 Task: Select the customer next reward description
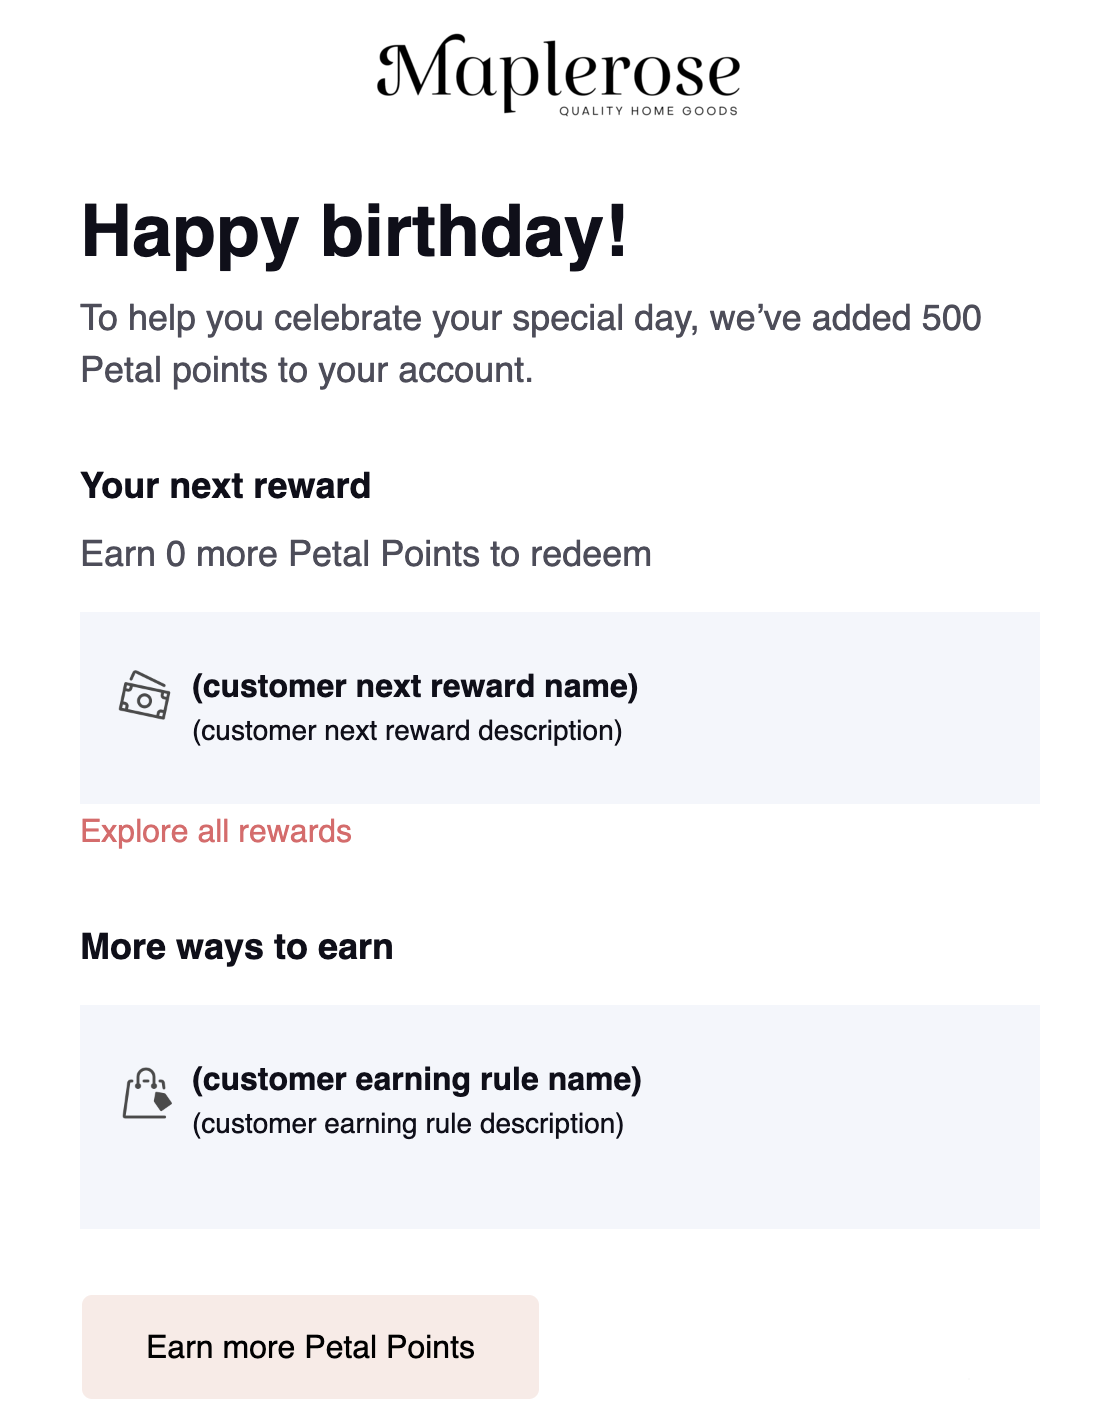pyautogui.click(x=407, y=731)
